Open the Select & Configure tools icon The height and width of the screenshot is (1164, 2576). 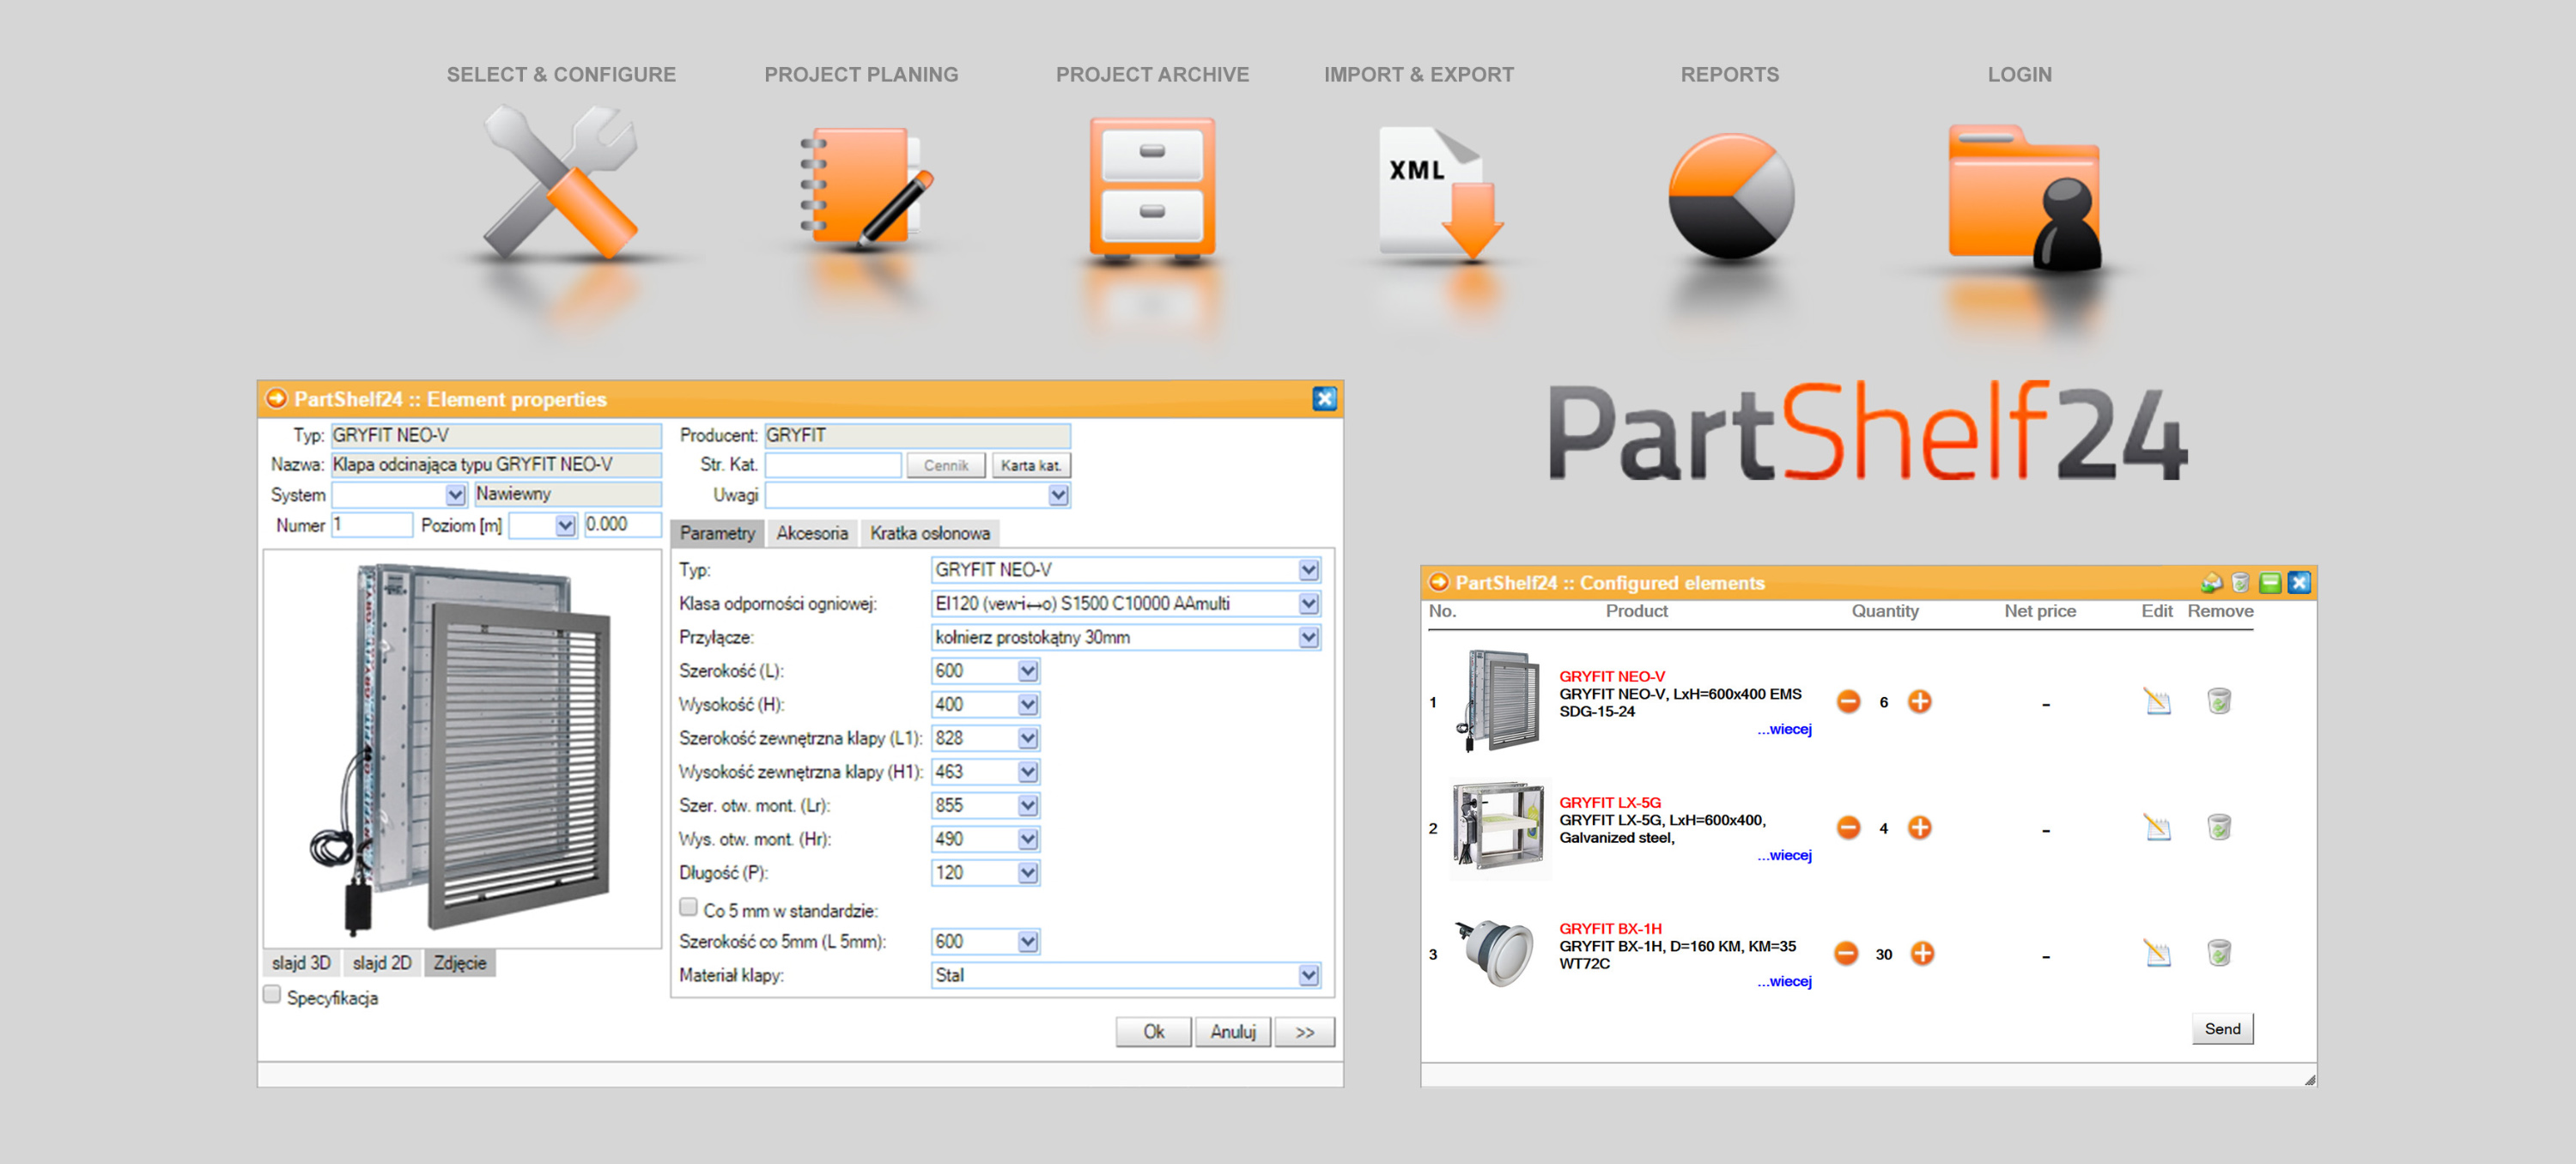(560, 183)
